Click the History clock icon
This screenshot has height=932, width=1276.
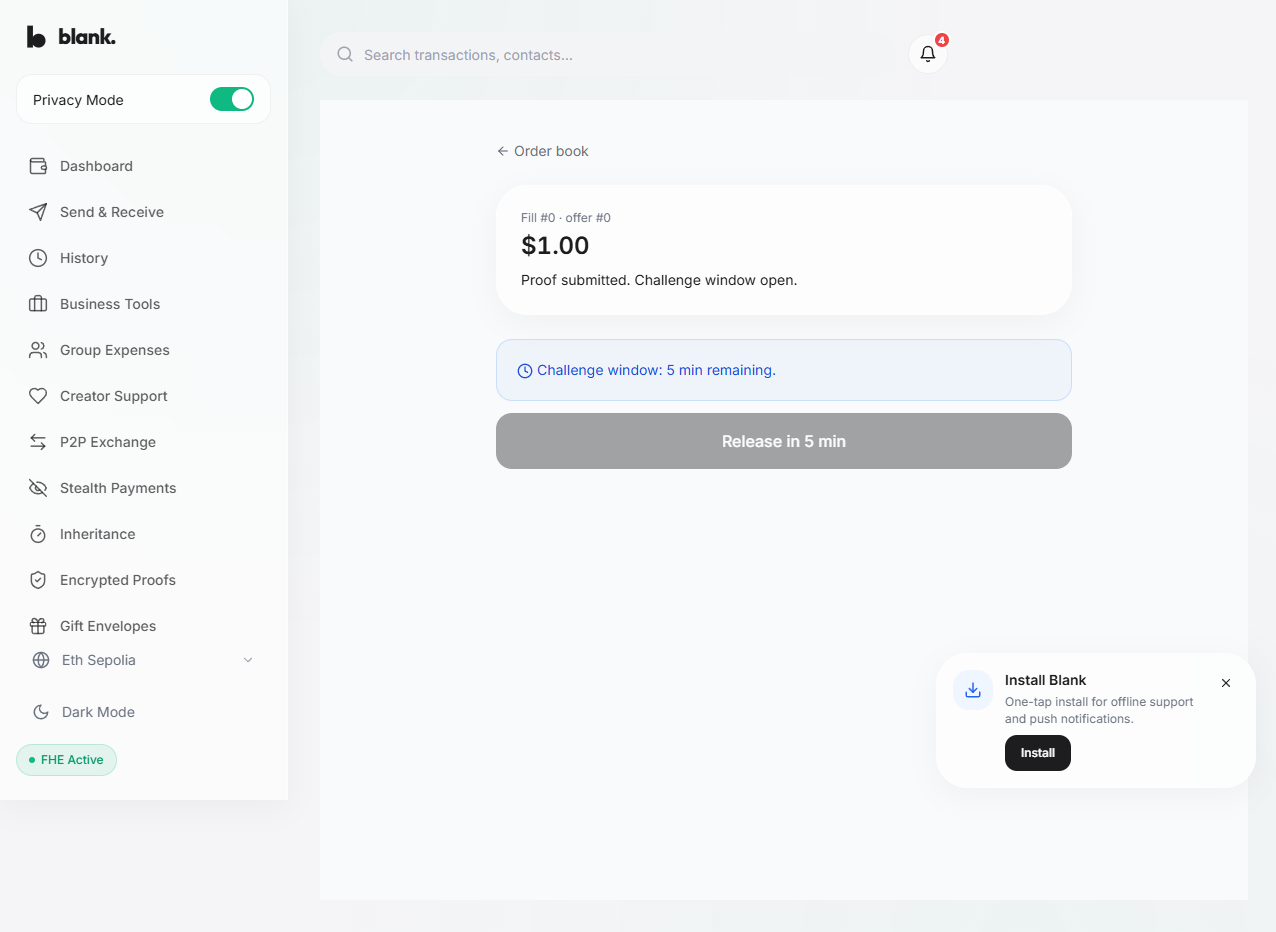pos(38,258)
